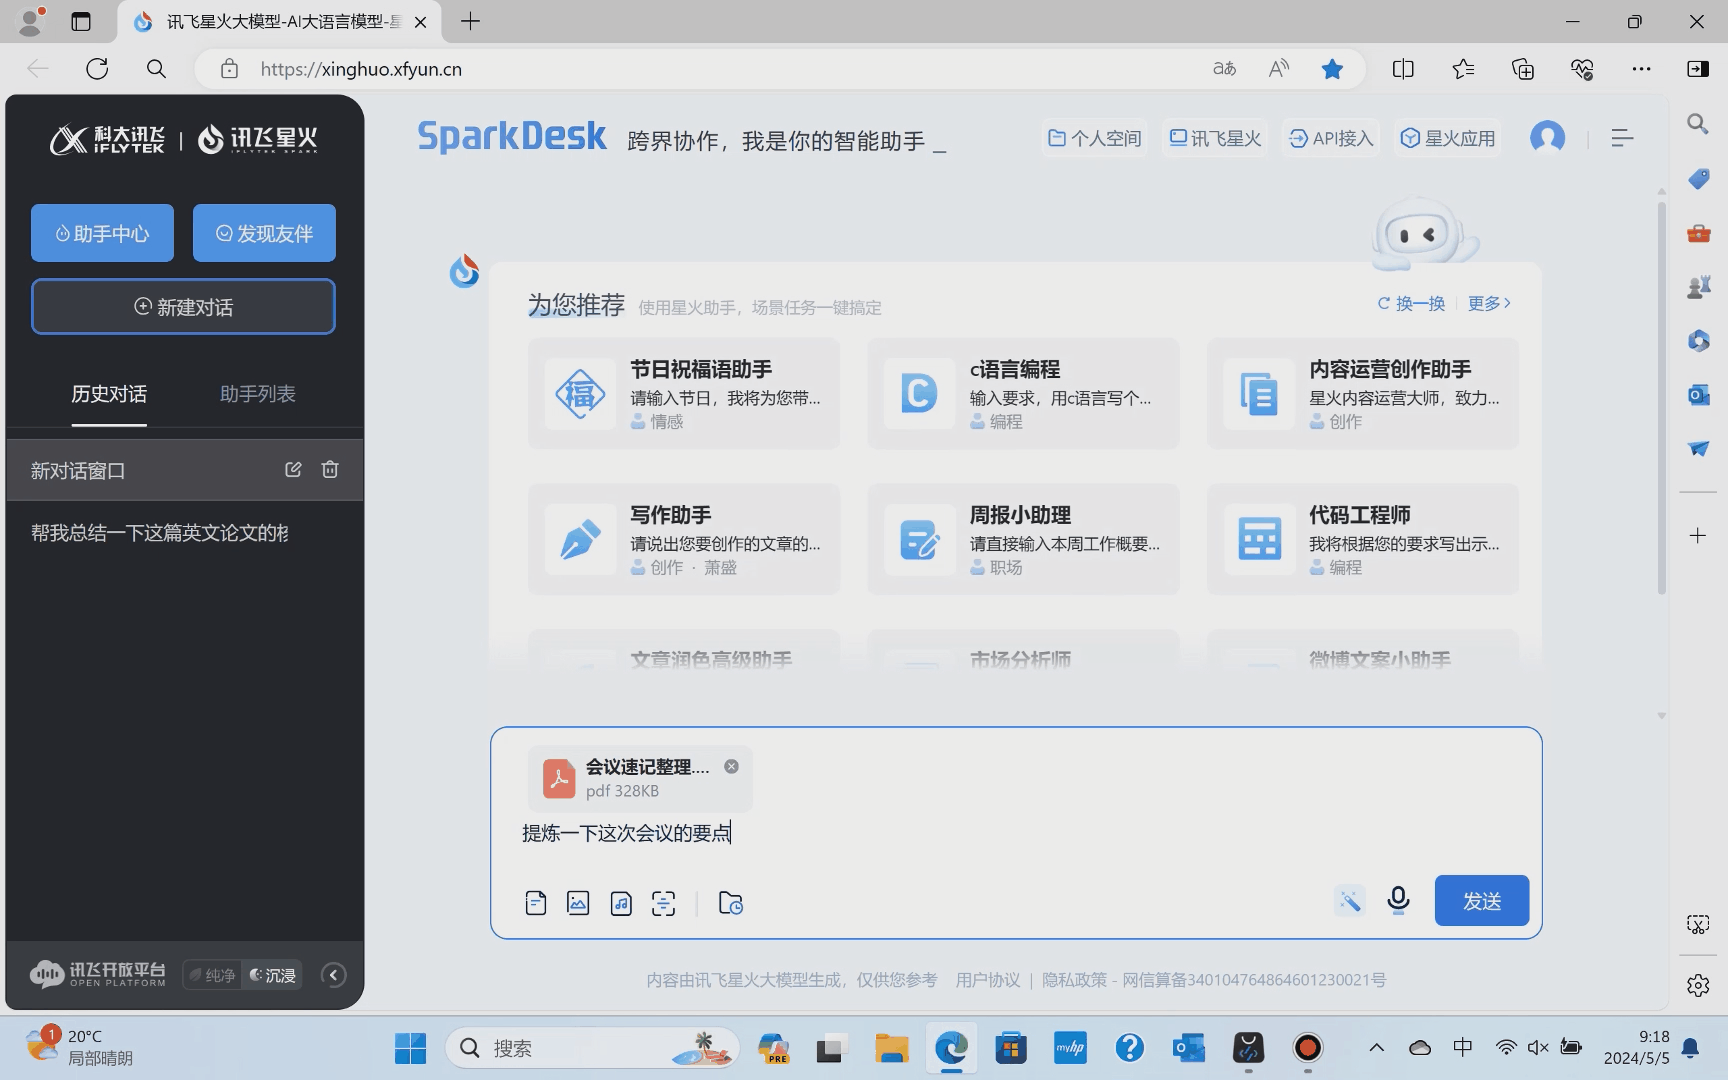Click the document upload icon
Viewport: 1728px width, 1080px height.
pyautogui.click(x=536, y=903)
